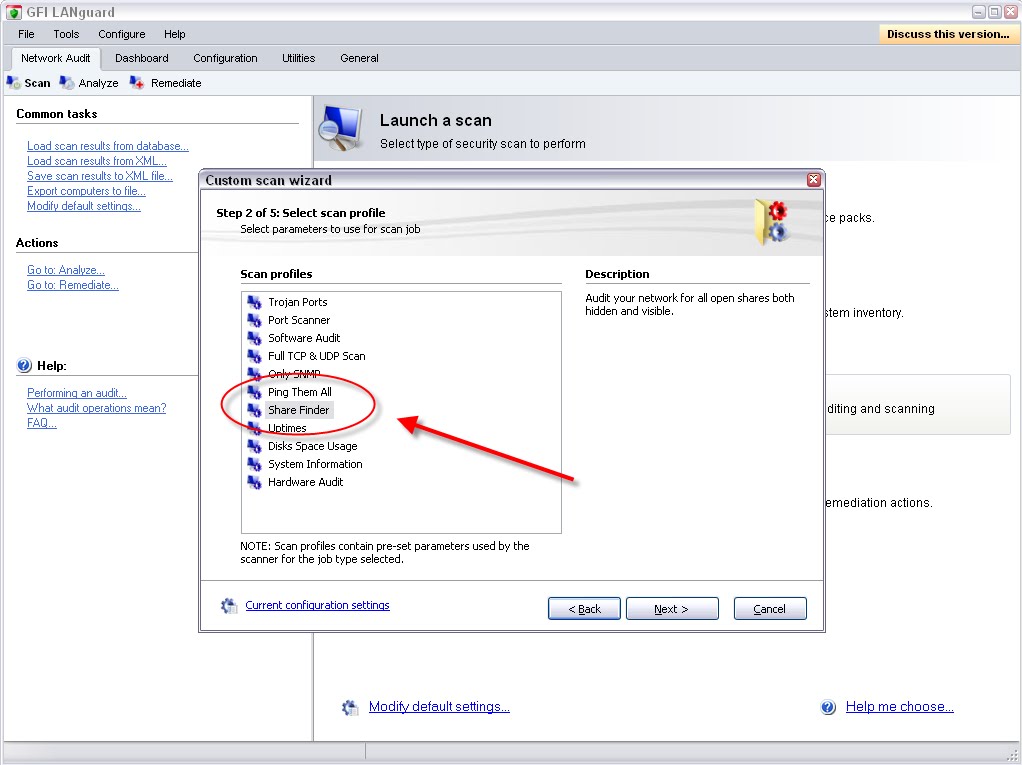This screenshot has height=765, width=1022.
Task: Click the Back button in wizard
Action: [x=584, y=609]
